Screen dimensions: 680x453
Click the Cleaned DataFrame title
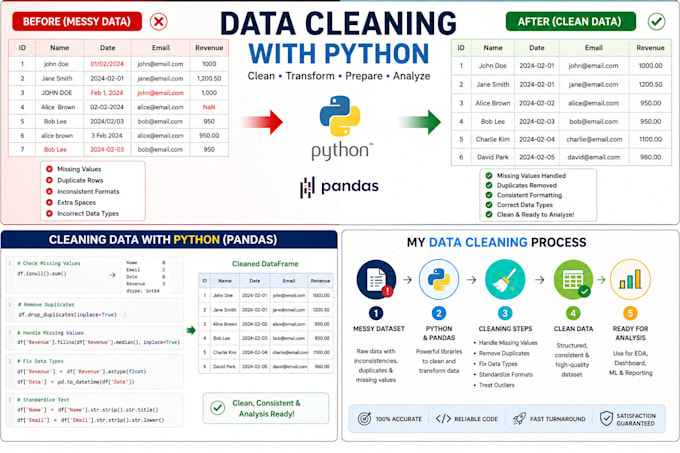(x=265, y=264)
